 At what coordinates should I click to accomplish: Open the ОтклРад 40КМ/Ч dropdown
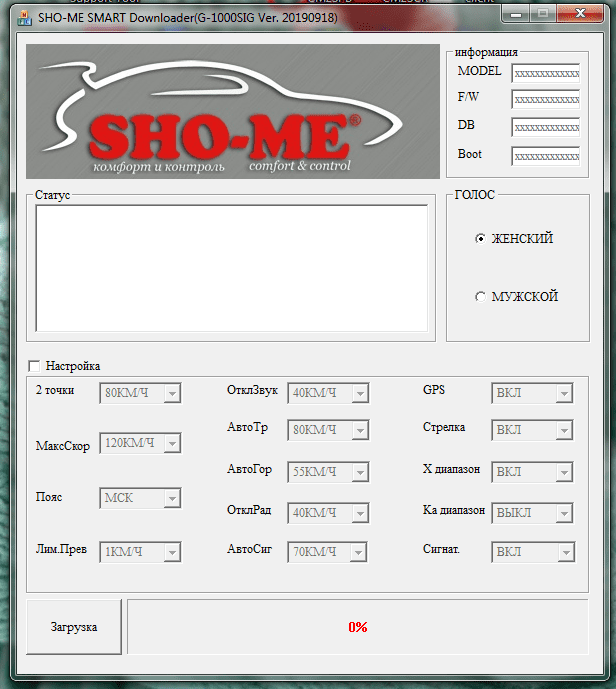[x=328, y=513]
